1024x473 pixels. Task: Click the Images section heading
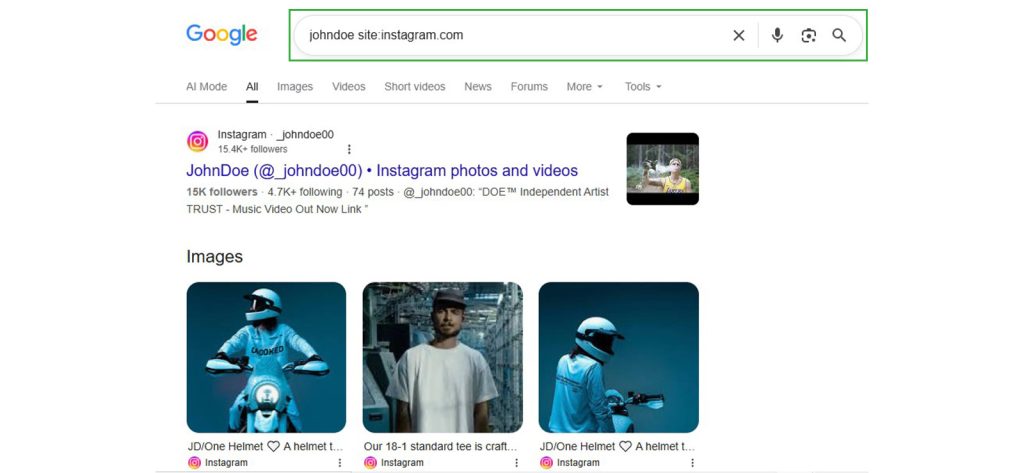click(214, 257)
